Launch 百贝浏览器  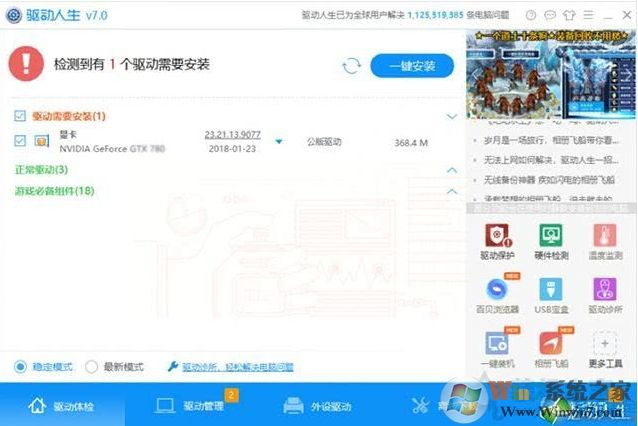tap(497, 295)
